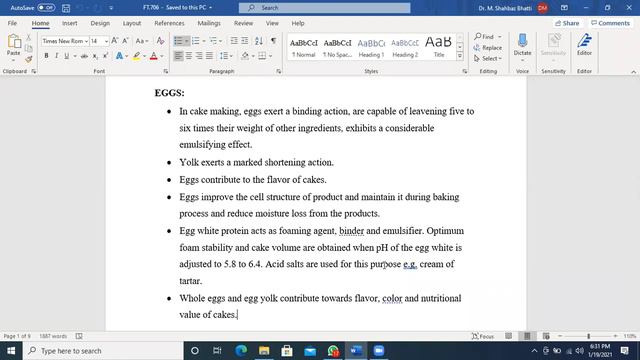Click the Paste icon
This screenshot has width=640, height=360.
click(x=13, y=42)
